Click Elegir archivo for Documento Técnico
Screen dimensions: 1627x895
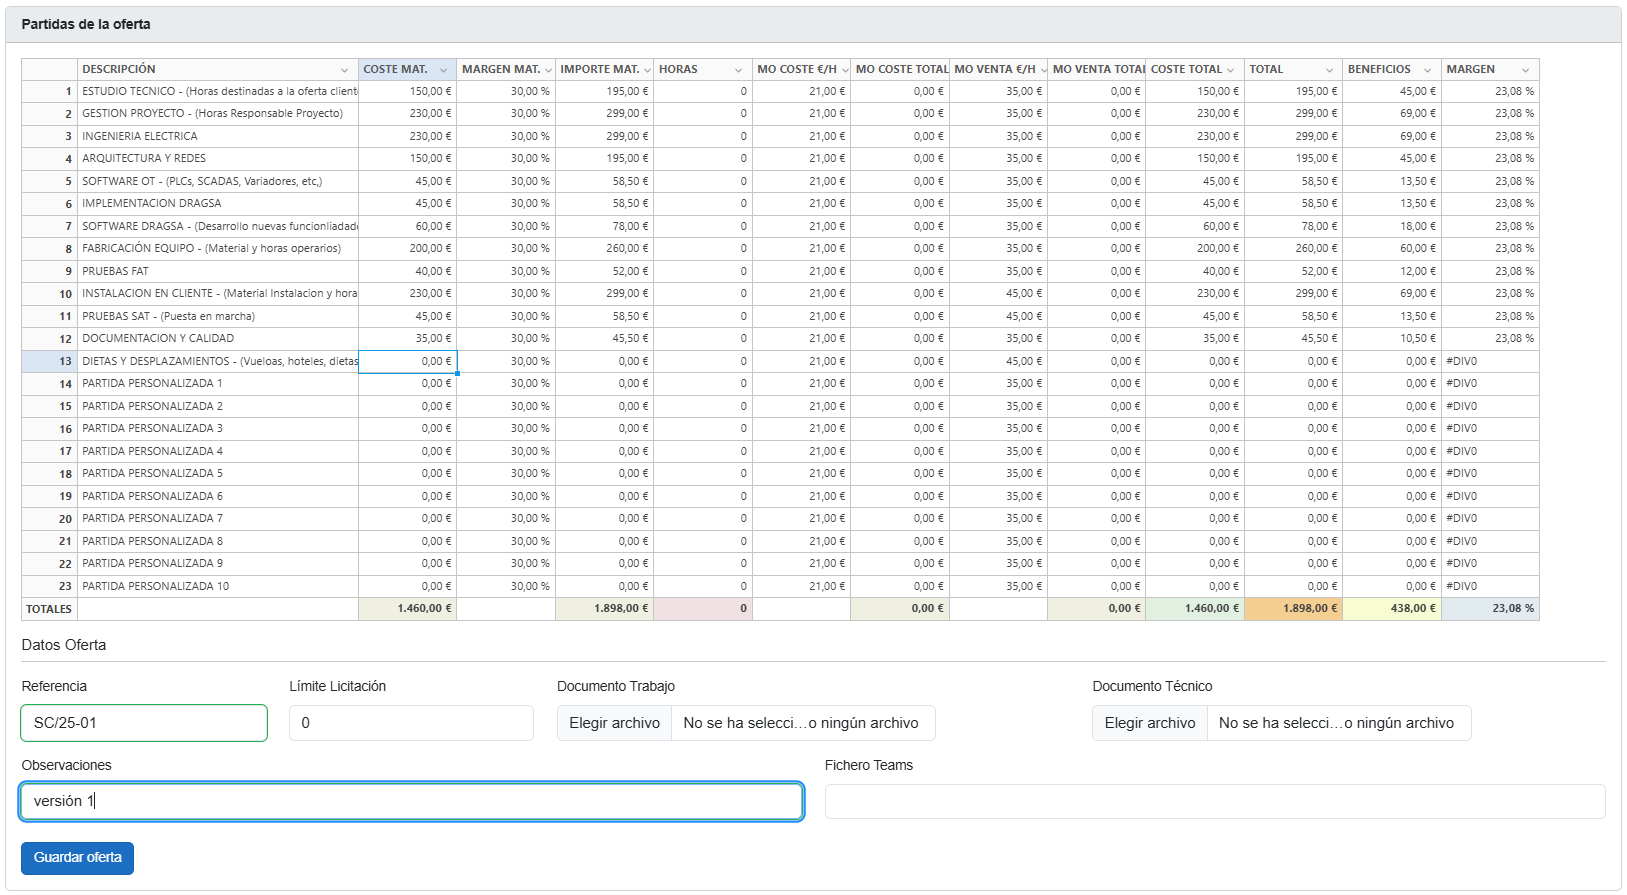1149,723
